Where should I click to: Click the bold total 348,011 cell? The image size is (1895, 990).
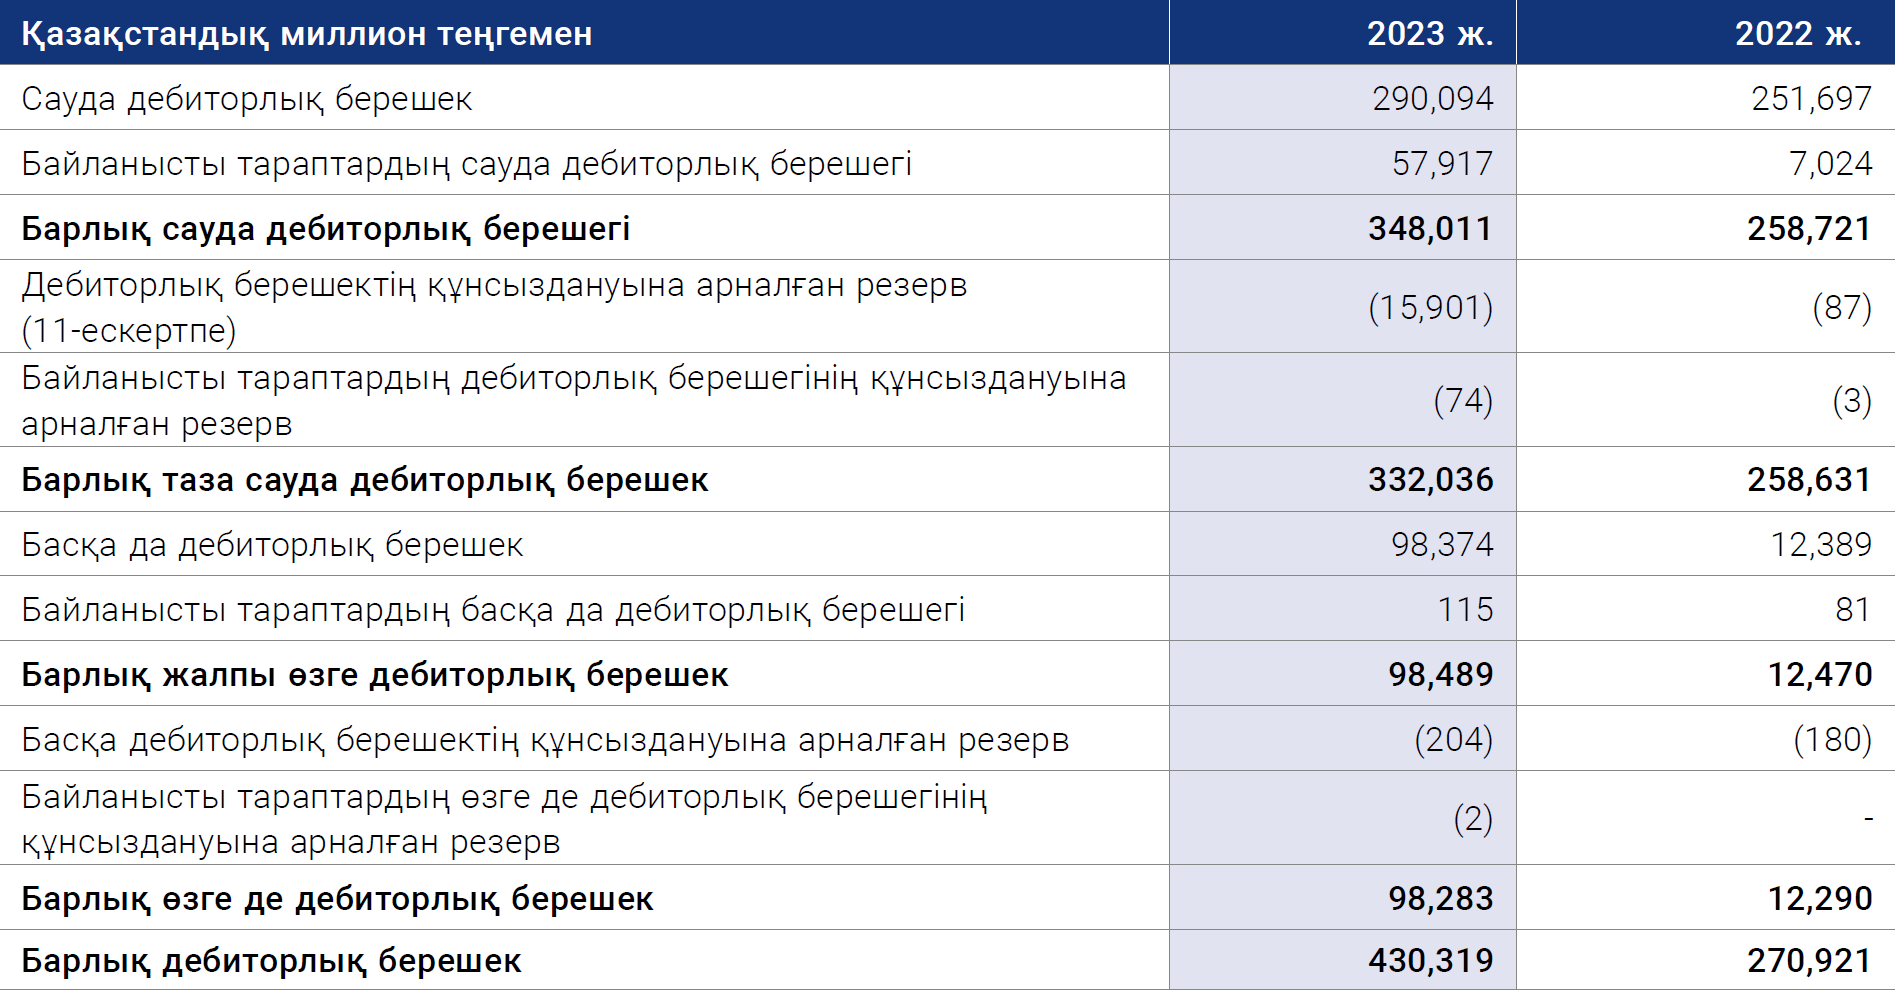click(1430, 228)
